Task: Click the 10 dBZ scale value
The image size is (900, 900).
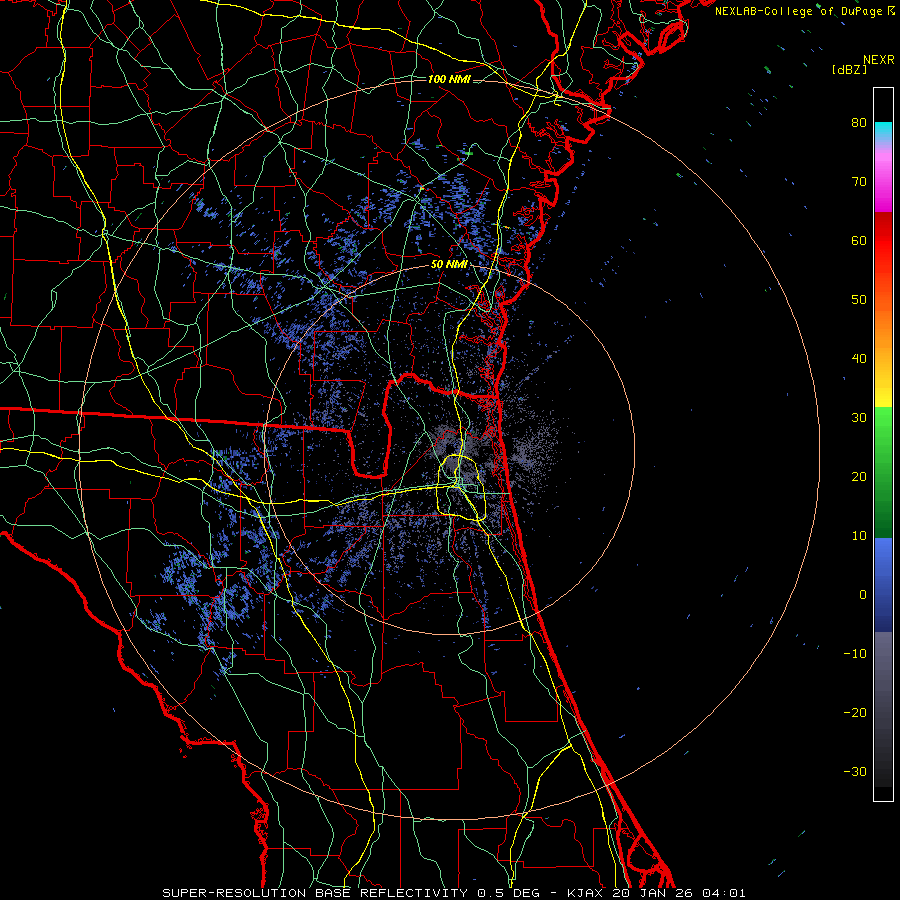Action: coord(859,536)
